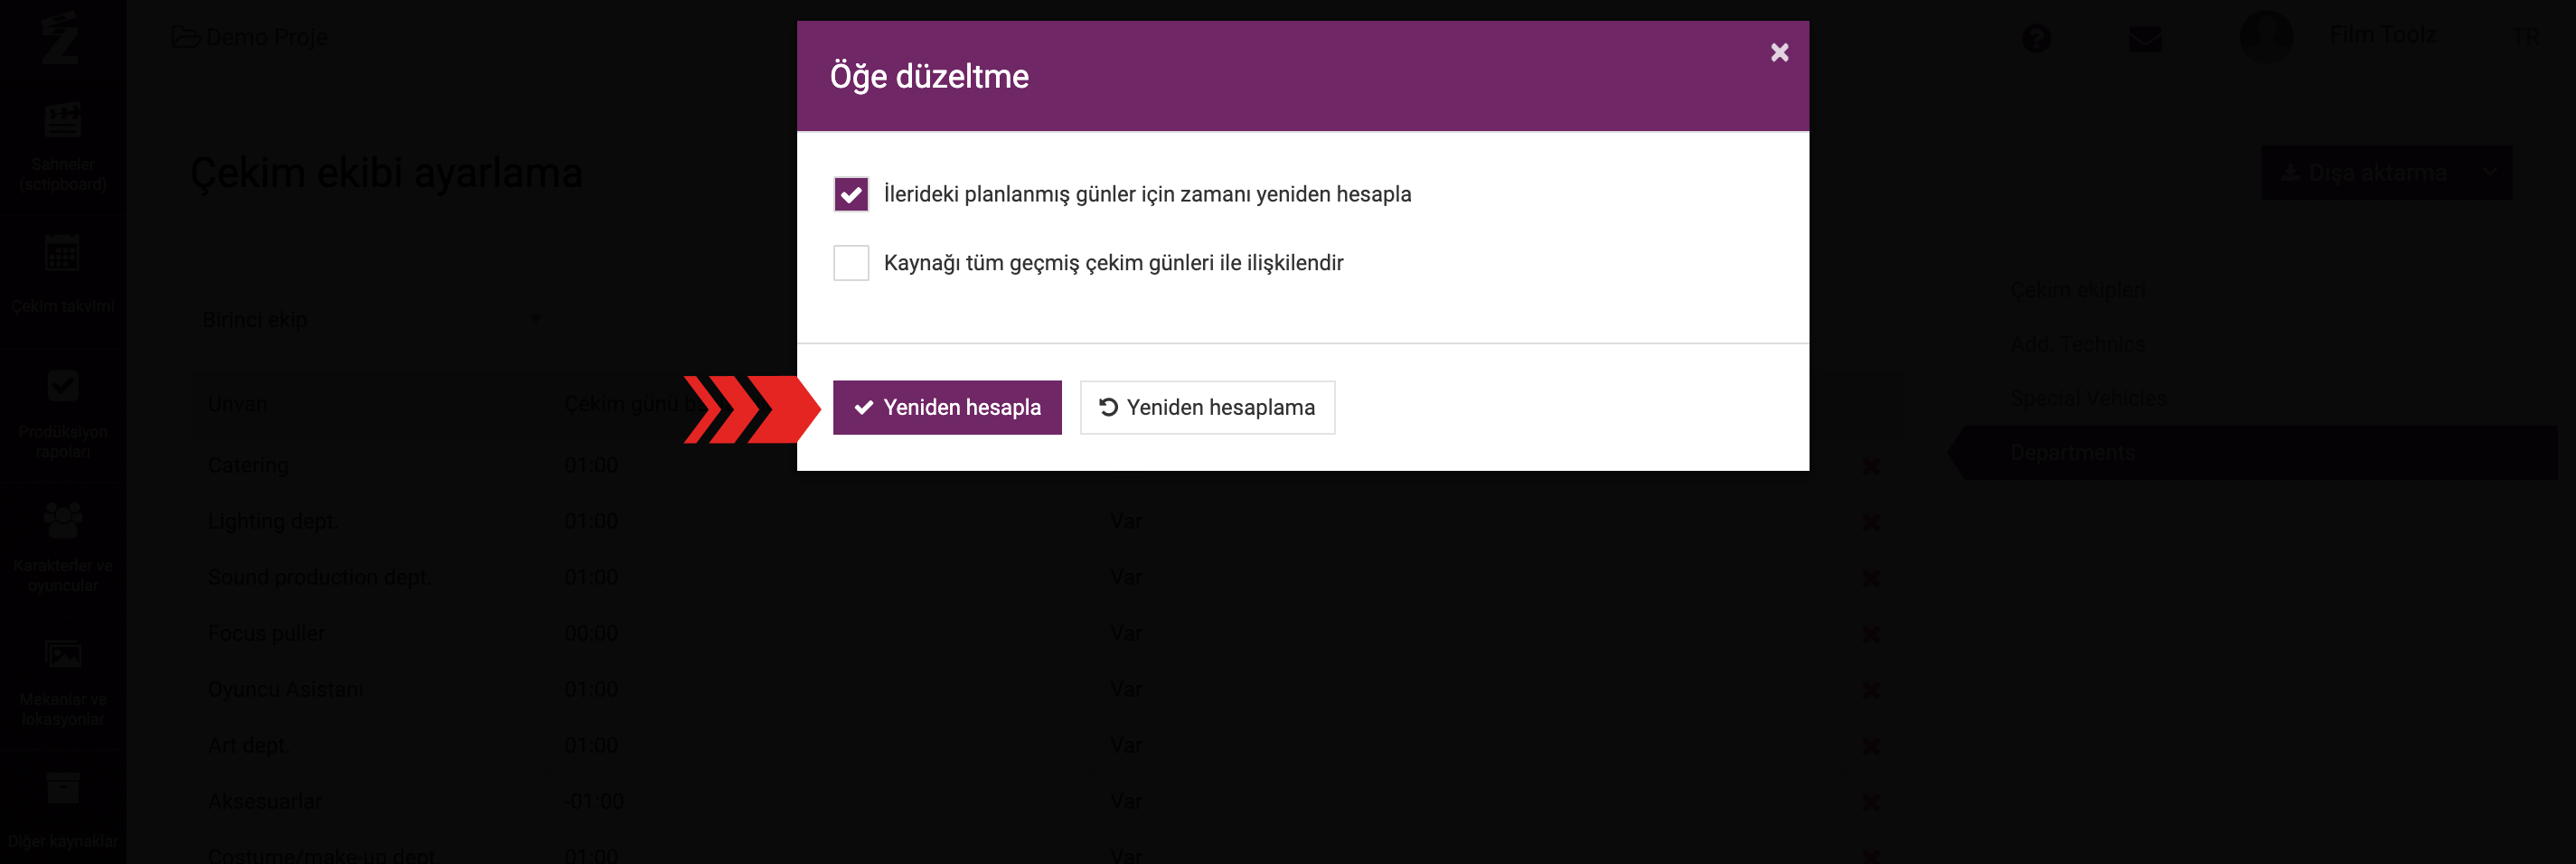Click the Art dept. row title

[248, 746]
